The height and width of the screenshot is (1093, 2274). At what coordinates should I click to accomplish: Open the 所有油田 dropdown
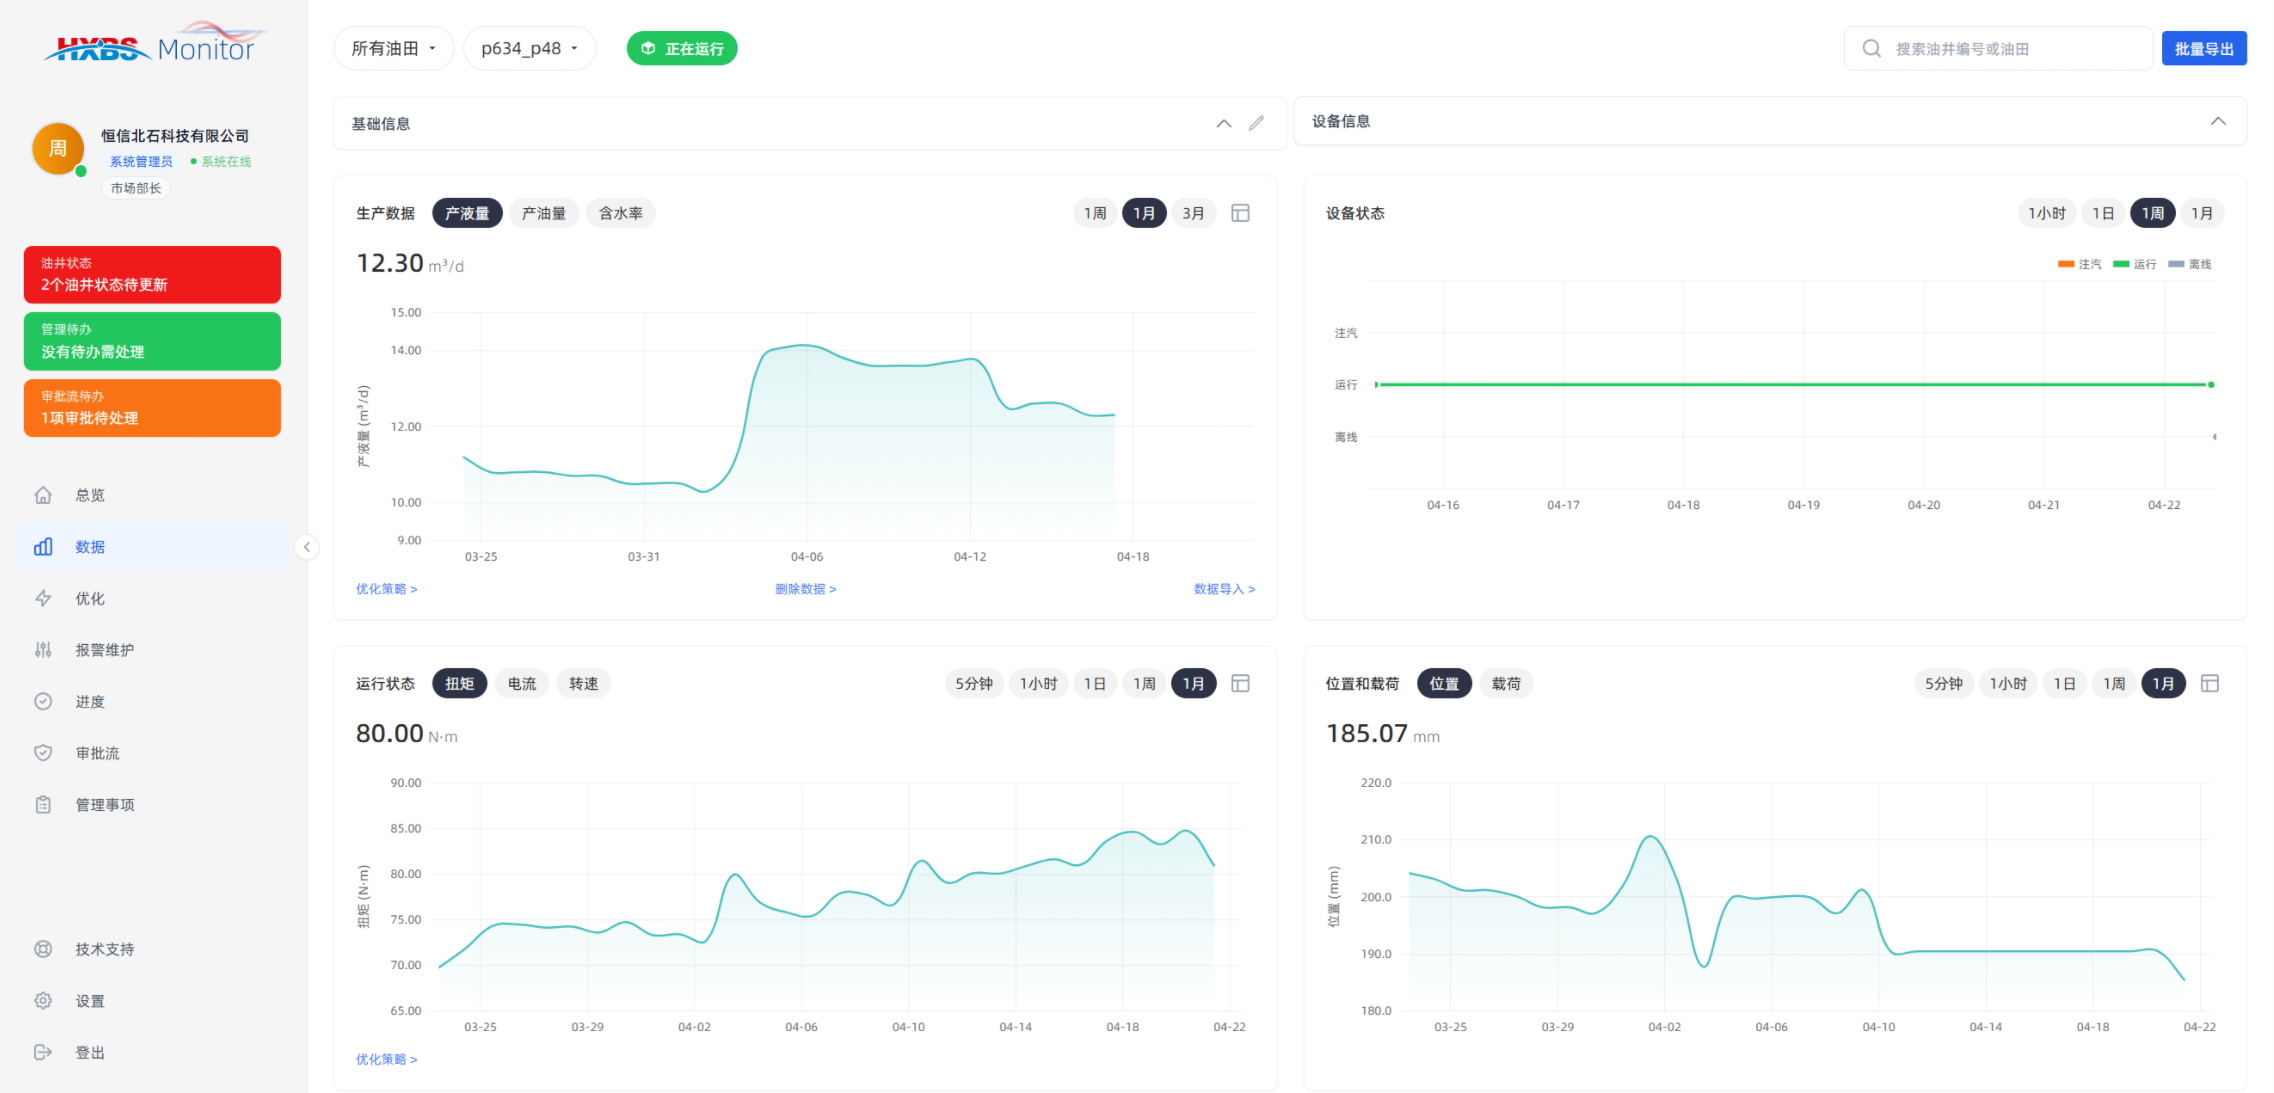(394, 48)
